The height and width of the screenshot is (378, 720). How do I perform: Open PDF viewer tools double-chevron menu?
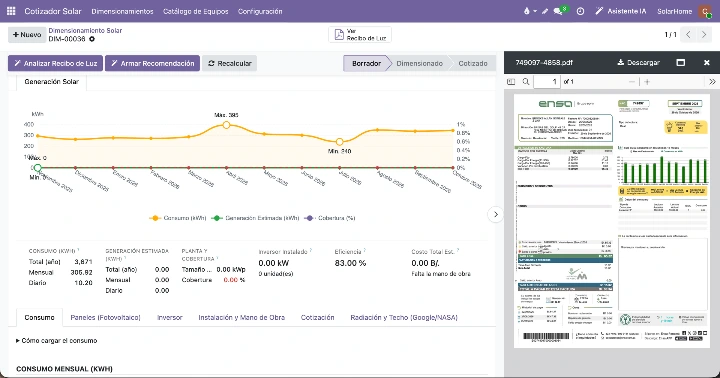click(712, 82)
